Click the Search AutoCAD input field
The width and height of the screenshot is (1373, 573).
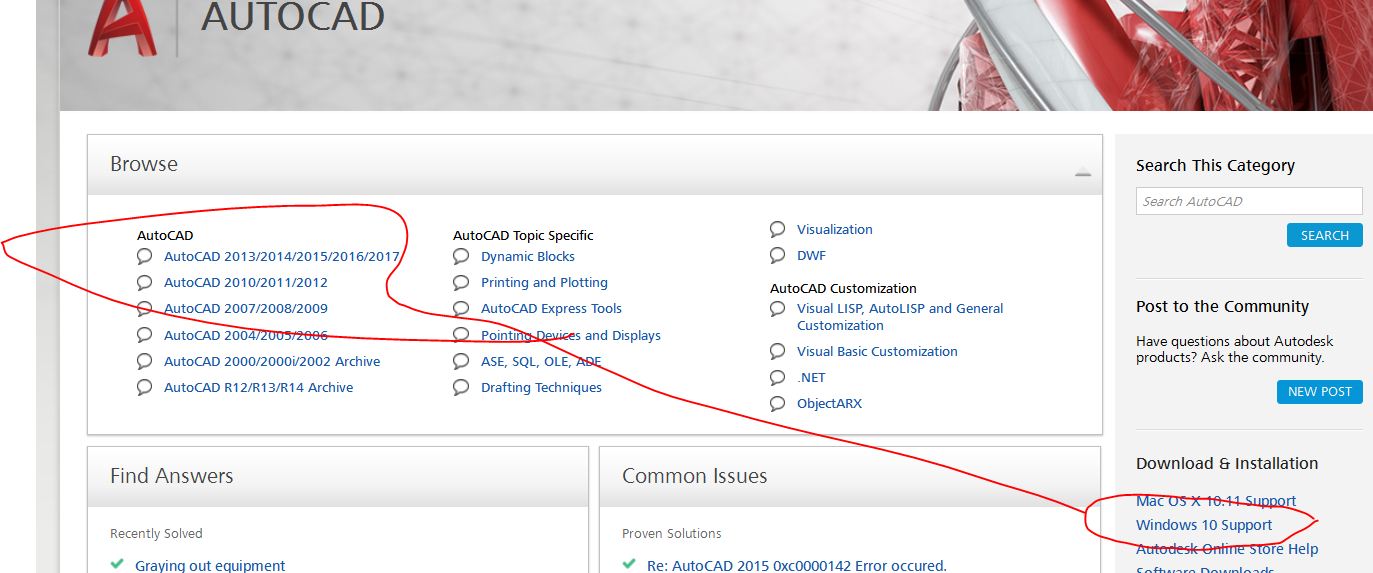click(1249, 201)
